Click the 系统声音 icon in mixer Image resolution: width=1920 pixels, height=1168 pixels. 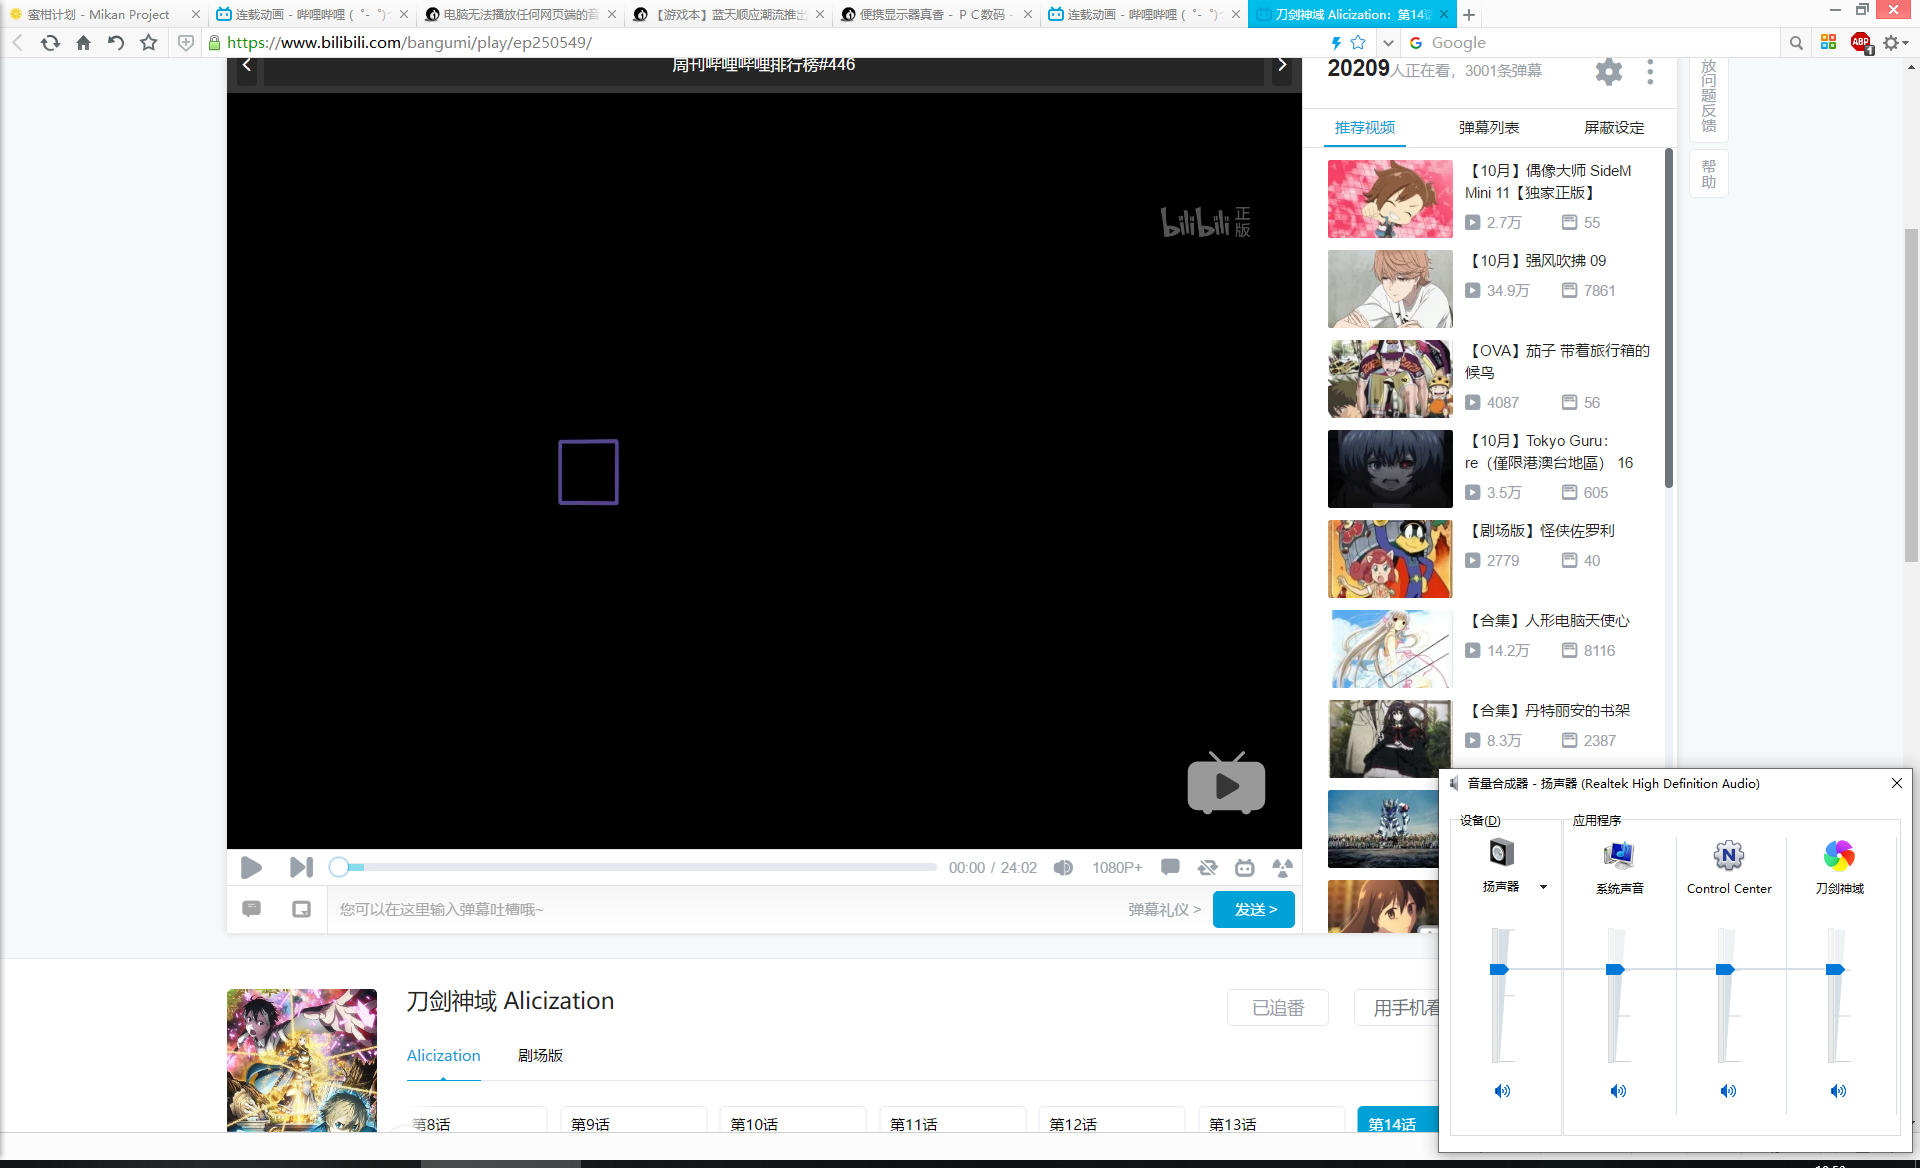[x=1618, y=855]
